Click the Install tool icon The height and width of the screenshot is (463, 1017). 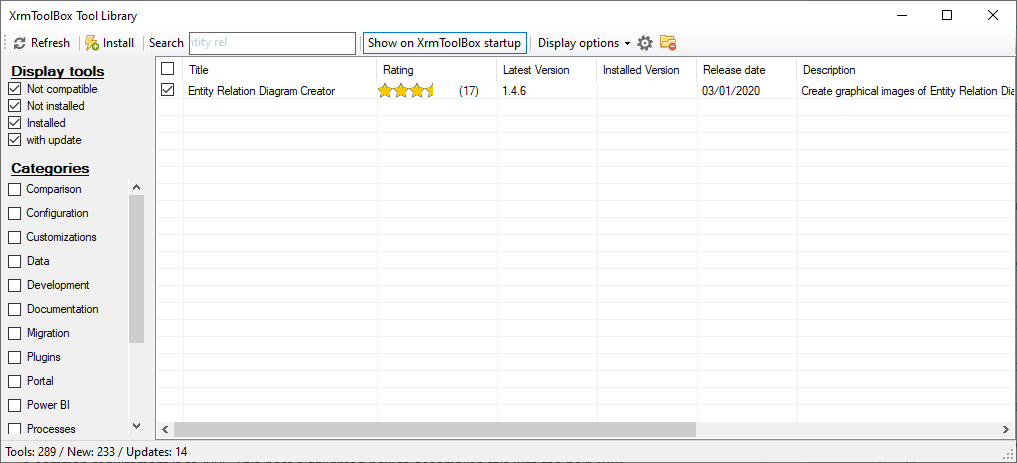pyautogui.click(x=92, y=43)
